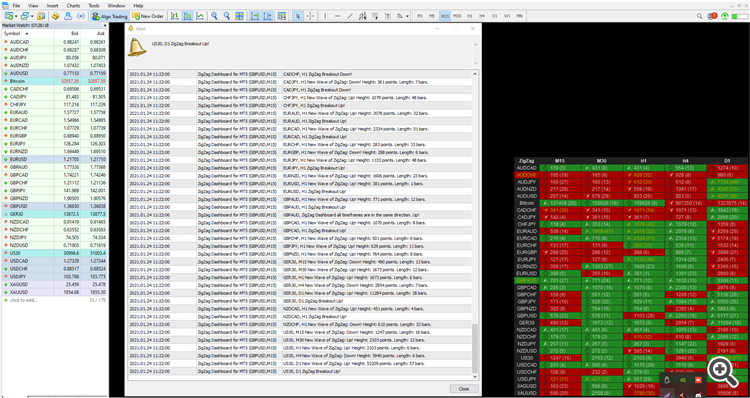Select the arrow cursor tool
Image resolution: width=750 pixels, height=398 pixels.
[298, 16]
